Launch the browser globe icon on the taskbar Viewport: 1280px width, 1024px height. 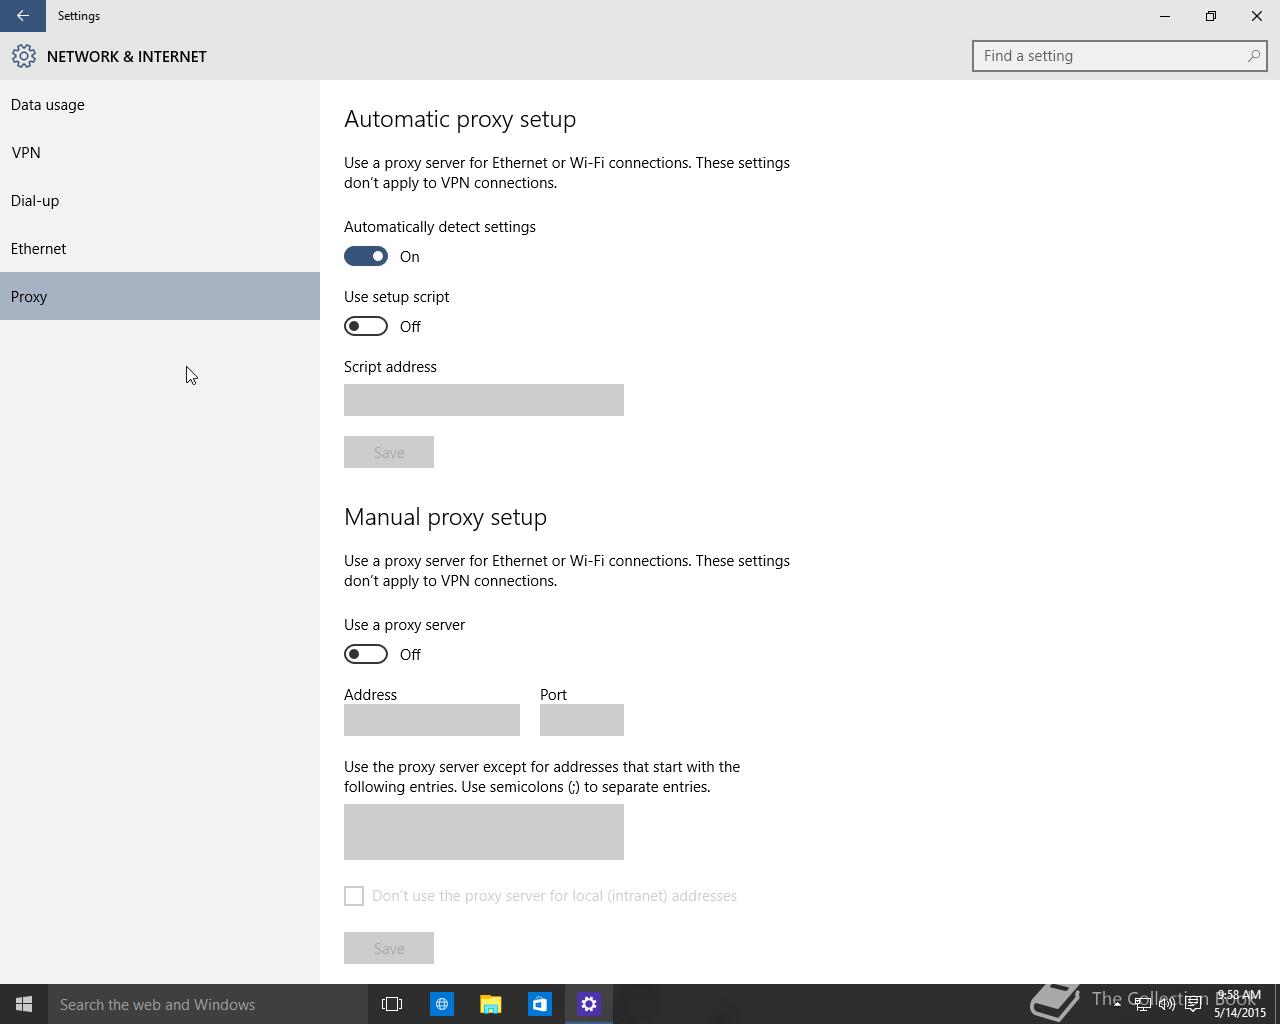click(441, 1004)
